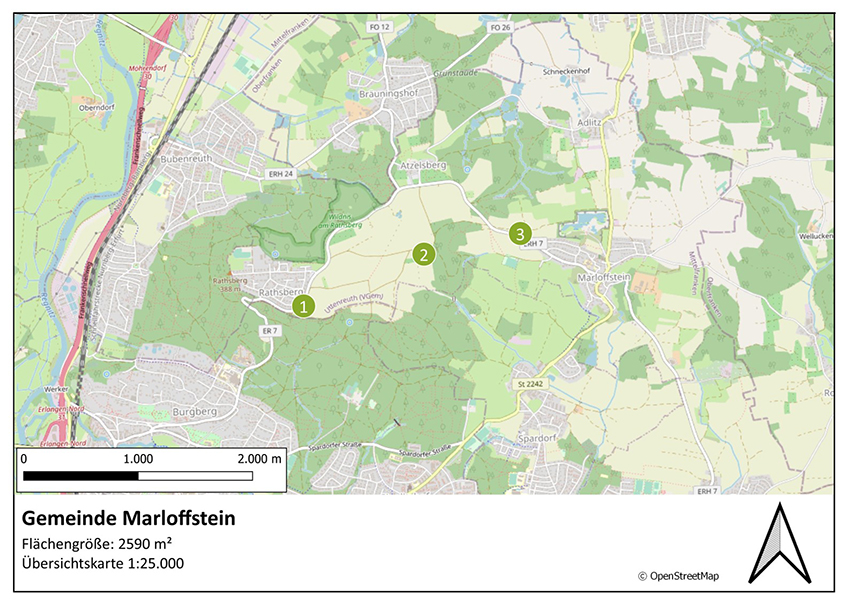Click the Adlitz label
This screenshot has height=601, width=850.
[x=589, y=122]
